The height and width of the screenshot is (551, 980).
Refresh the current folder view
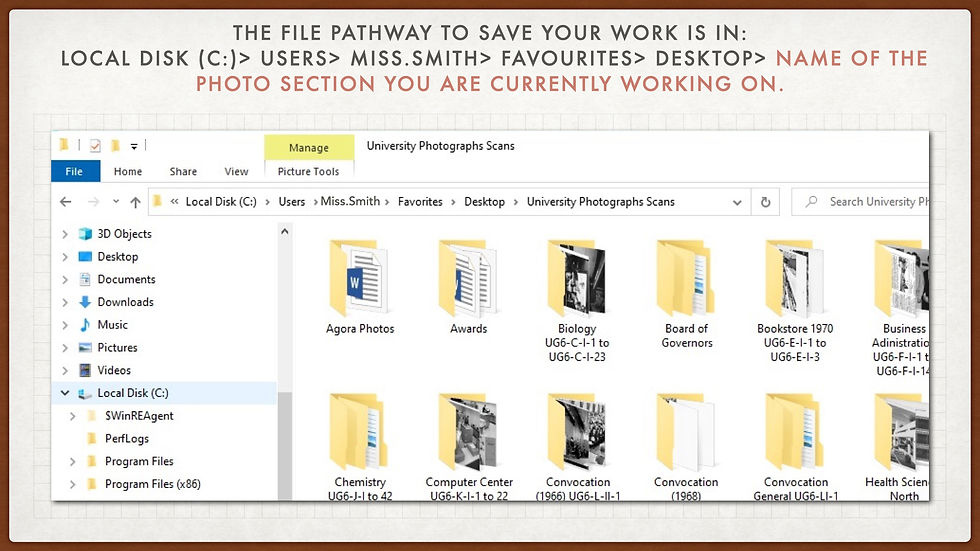[765, 202]
